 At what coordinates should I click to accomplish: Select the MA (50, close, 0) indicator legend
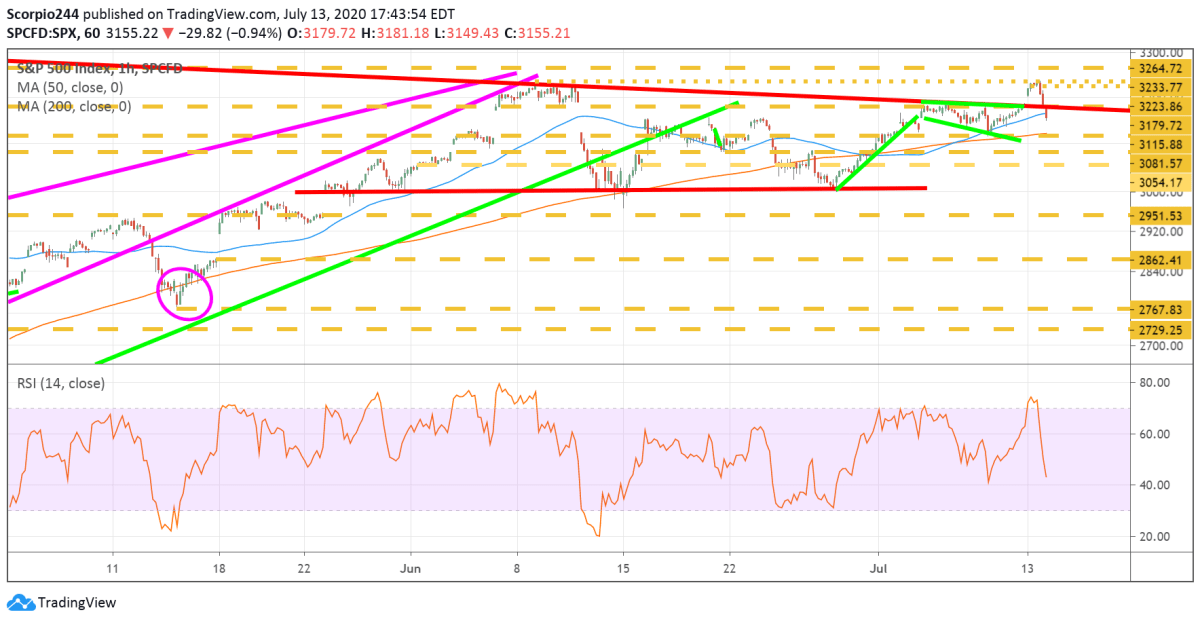(70, 88)
